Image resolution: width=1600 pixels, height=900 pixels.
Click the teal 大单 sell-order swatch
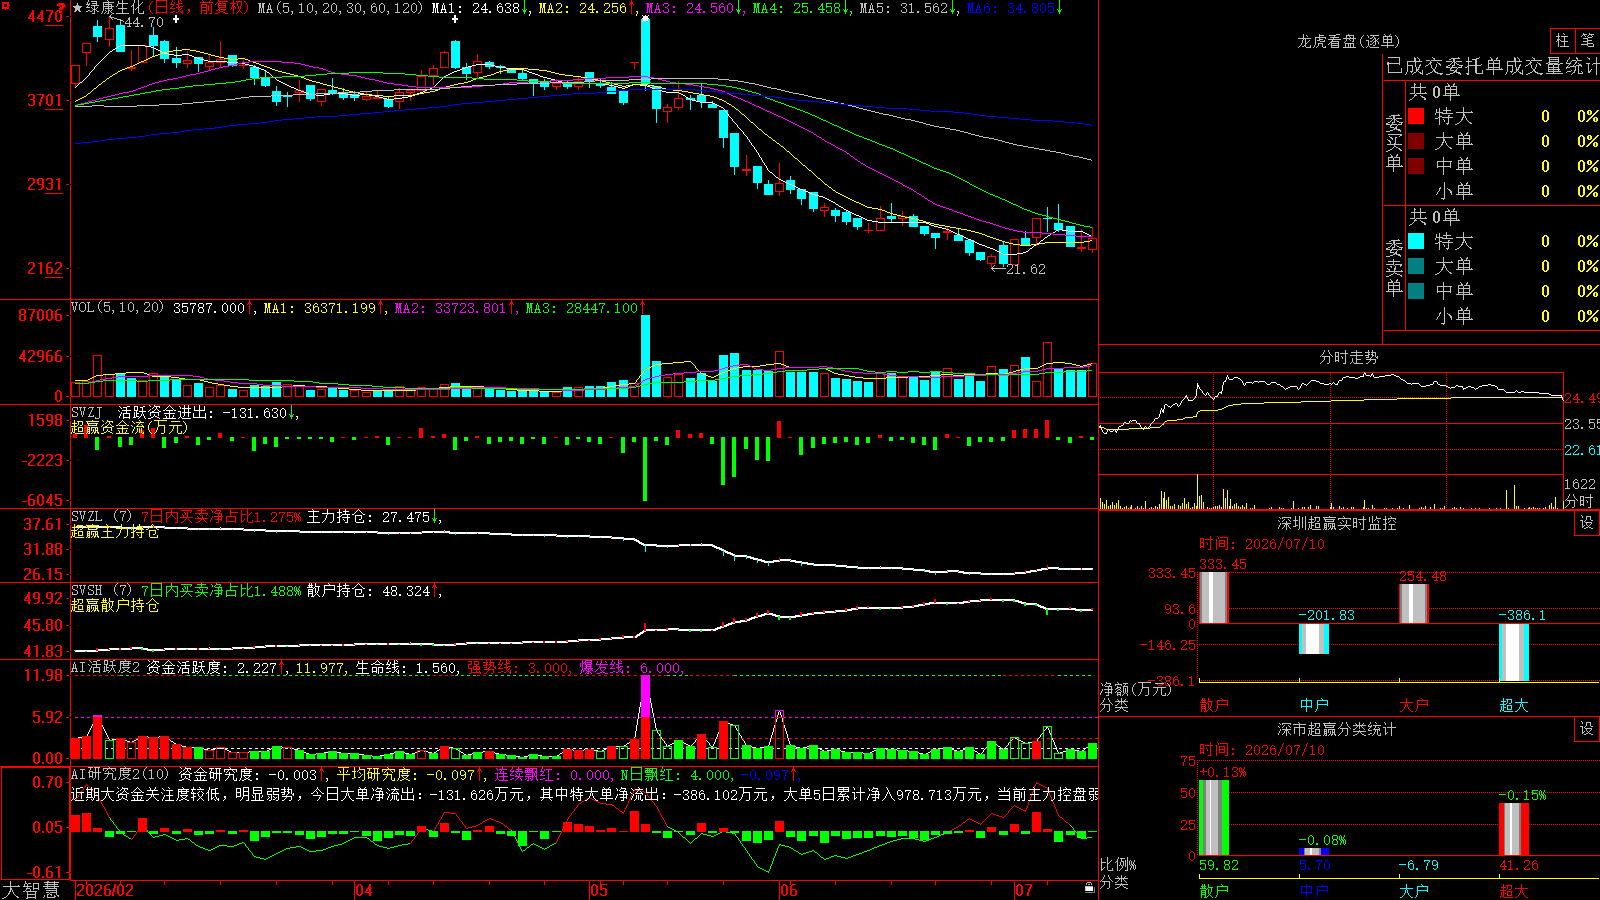1416,266
